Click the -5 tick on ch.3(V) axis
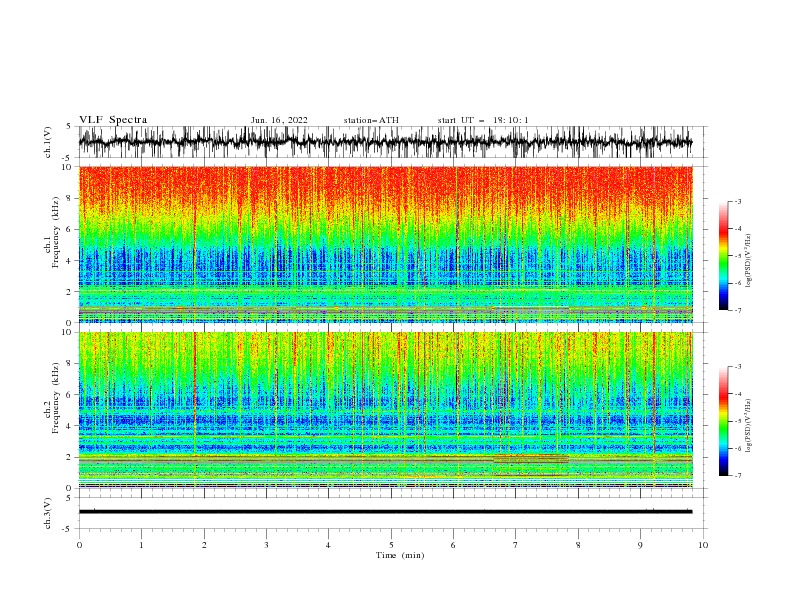 point(68,529)
